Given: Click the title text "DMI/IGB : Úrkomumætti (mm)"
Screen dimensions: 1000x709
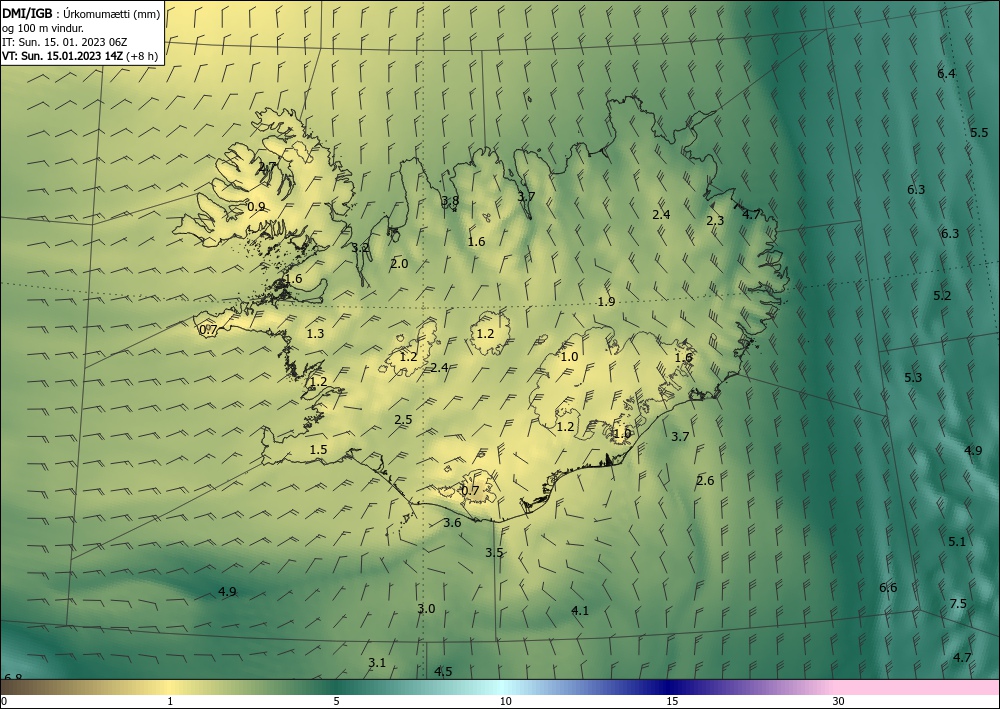Looking at the screenshot, I should click(81, 14).
